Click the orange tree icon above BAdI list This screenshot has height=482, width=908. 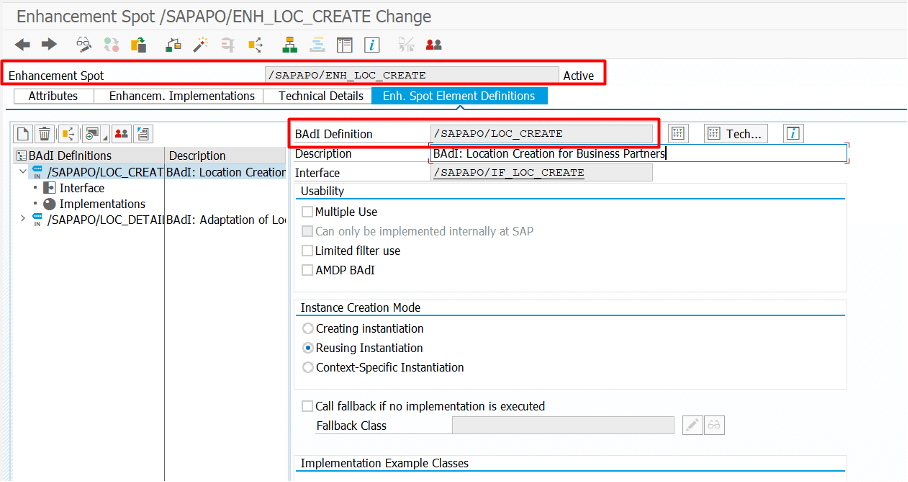tap(68, 134)
